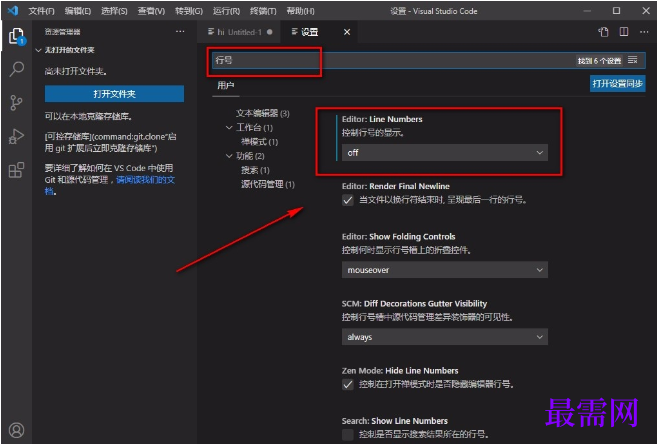
Task: Toggle Render Final Newline checkbox
Action: [348, 200]
